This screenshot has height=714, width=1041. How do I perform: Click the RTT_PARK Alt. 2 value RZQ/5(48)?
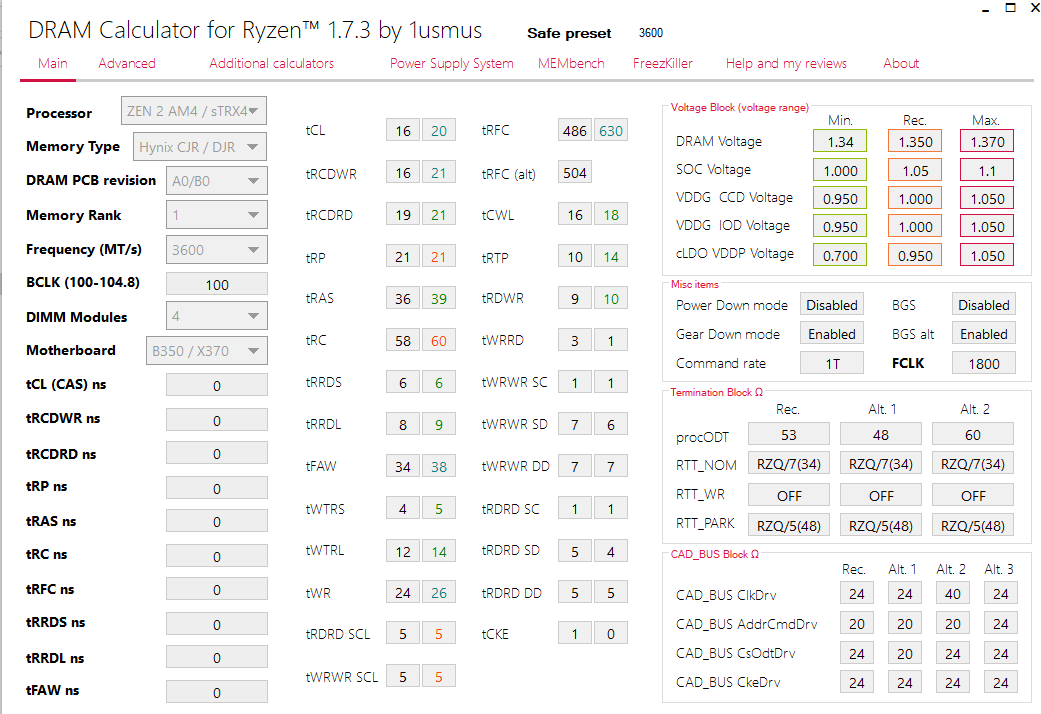(x=973, y=525)
